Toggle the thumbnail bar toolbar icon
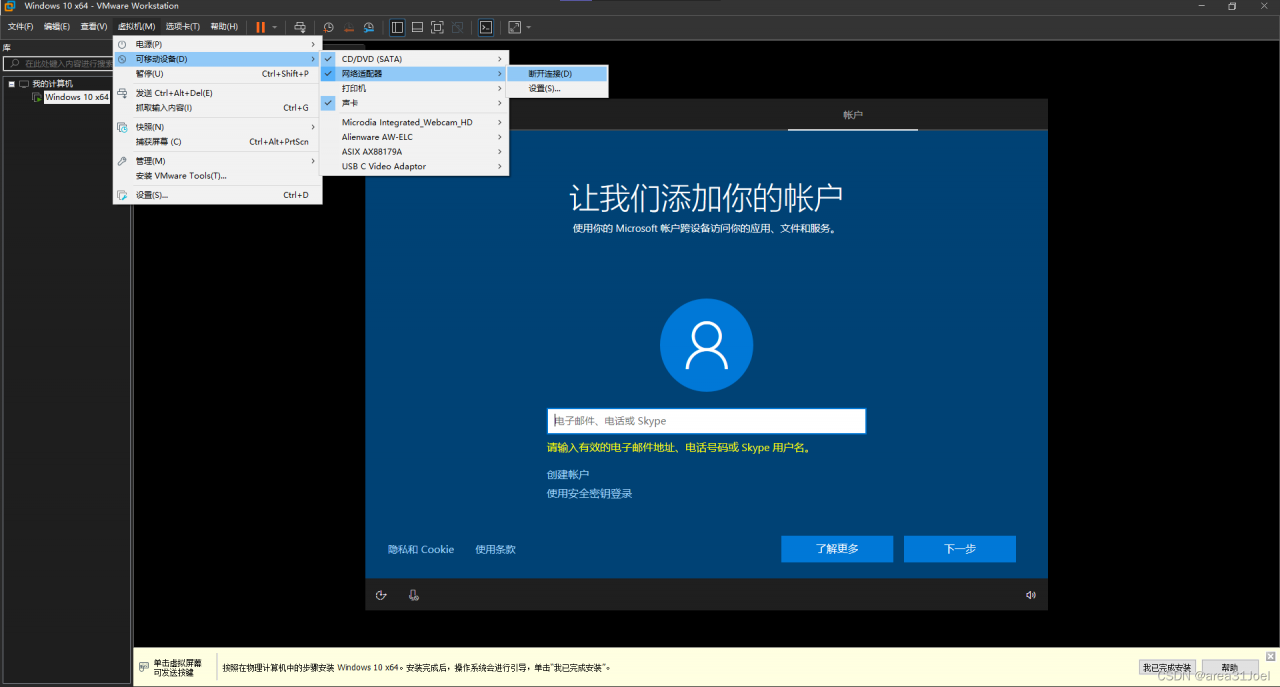This screenshot has height=687, width=1280. pyautogui.click(x=417, y=27)
